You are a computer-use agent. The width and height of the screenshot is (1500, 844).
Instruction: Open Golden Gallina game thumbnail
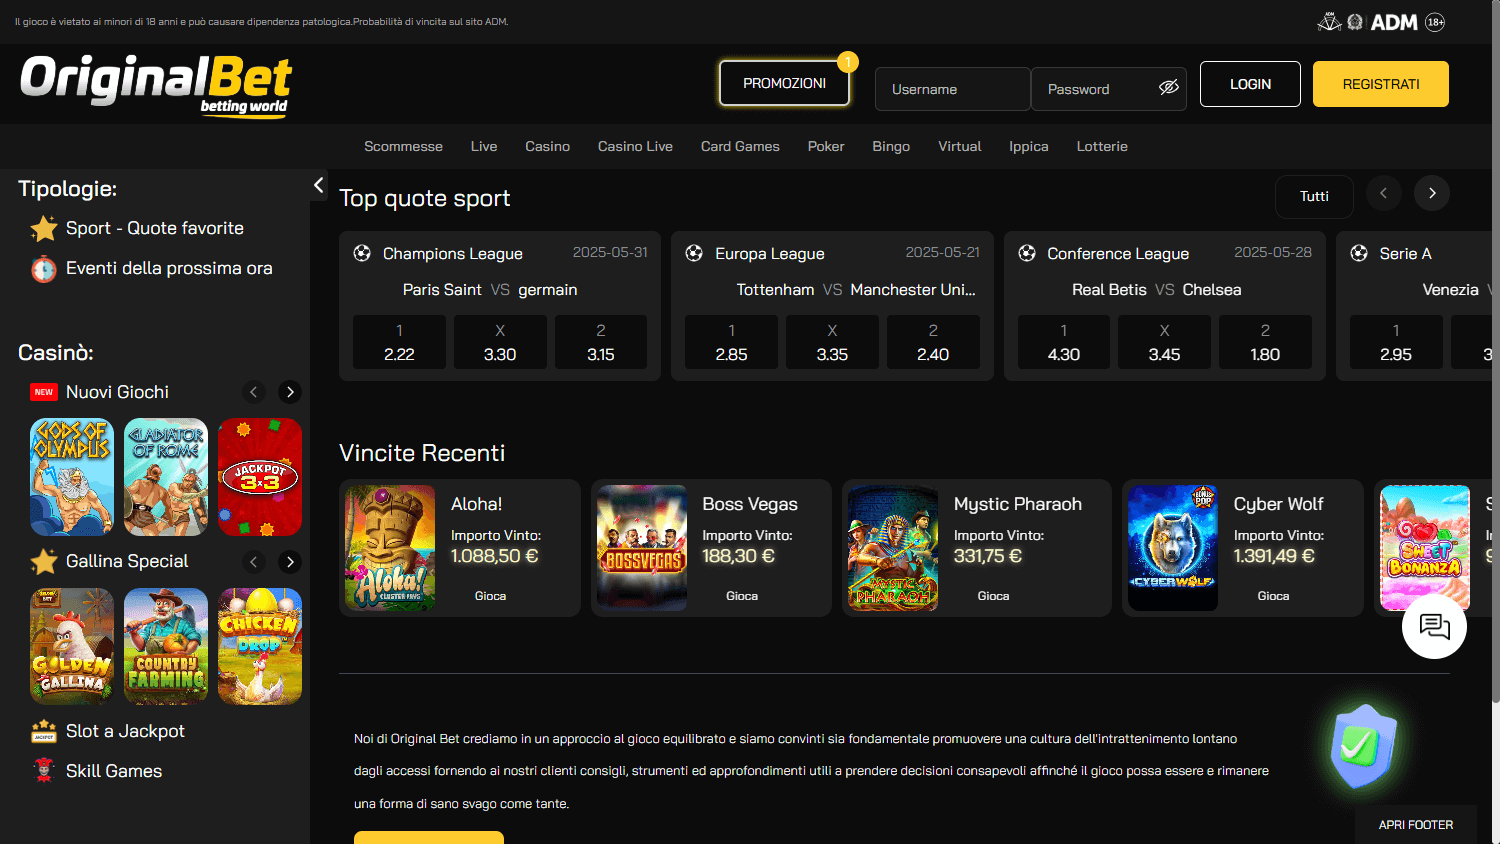point(72,646)
